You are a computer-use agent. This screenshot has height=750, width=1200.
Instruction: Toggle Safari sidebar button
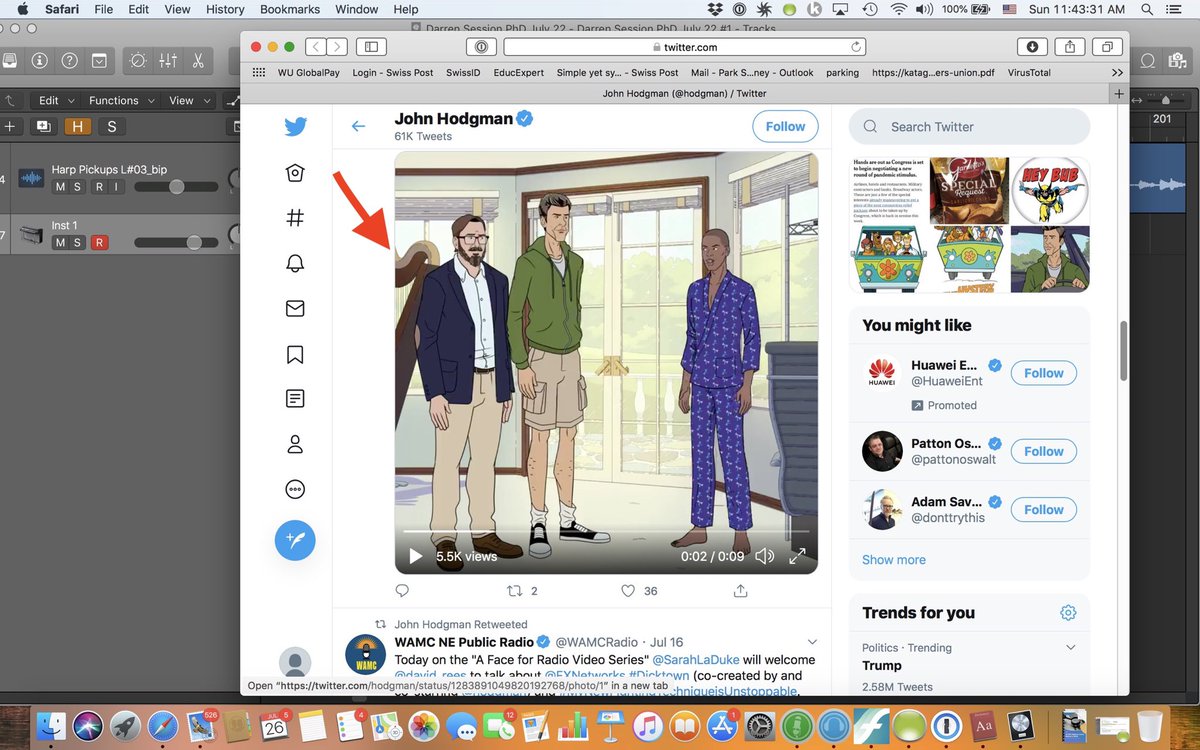[x=371, y=47]
